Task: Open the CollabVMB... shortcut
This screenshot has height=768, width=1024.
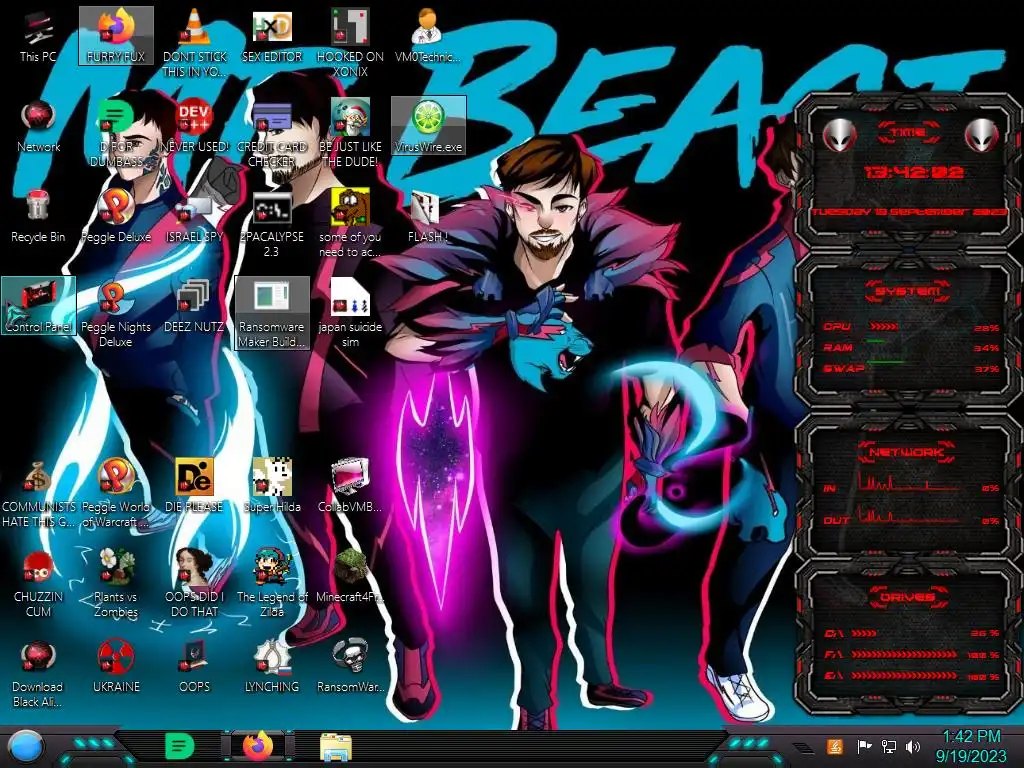Action: [x=350, y=486]
